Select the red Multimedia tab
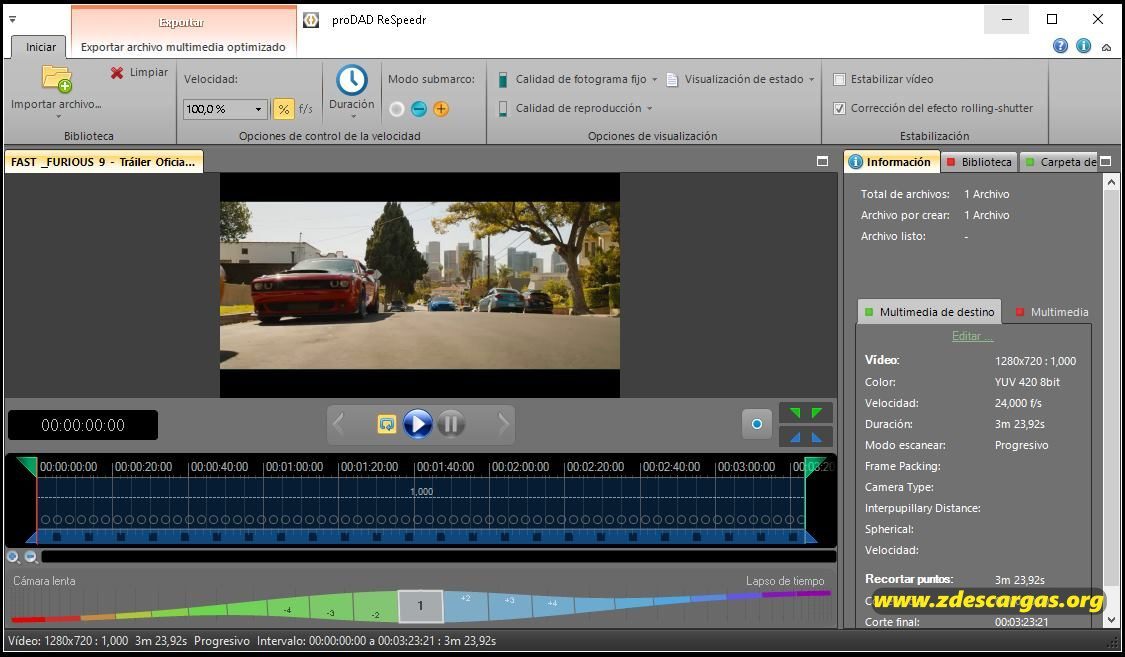 pyautogui.click(x=1052, y=312)
